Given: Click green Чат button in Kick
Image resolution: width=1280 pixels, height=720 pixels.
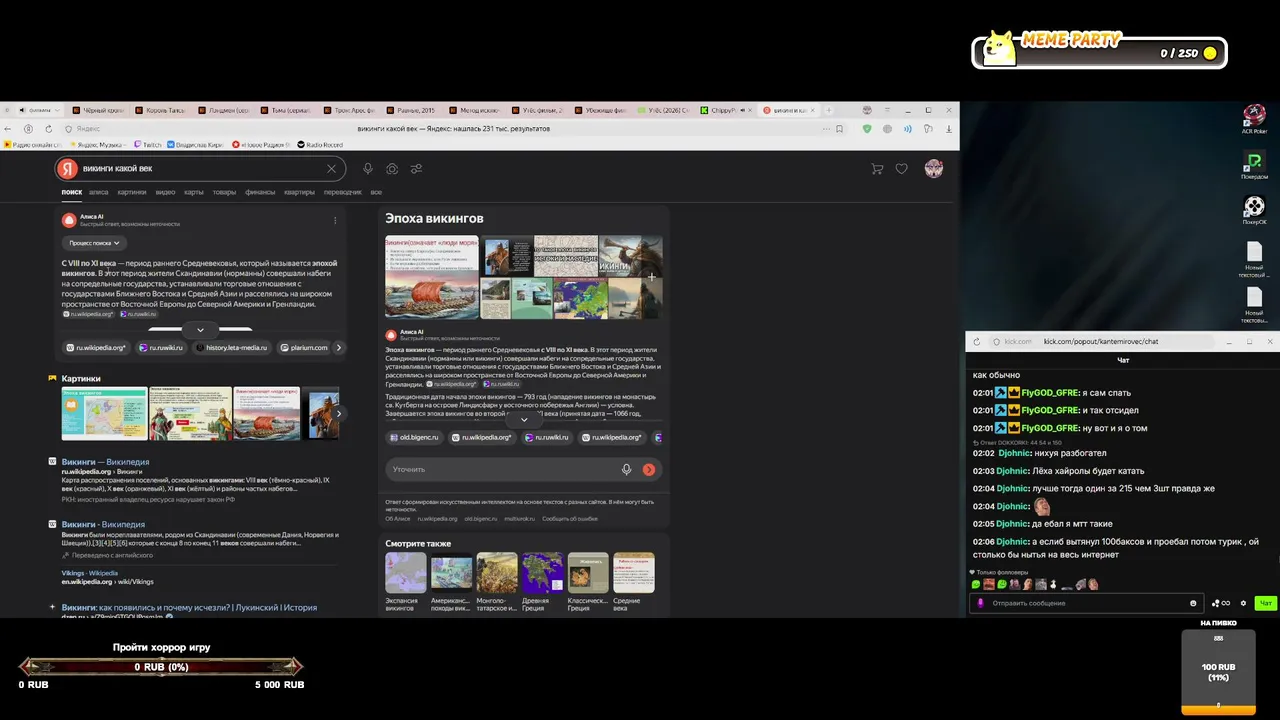Looking at the screenshot, I should point(1266,603).
